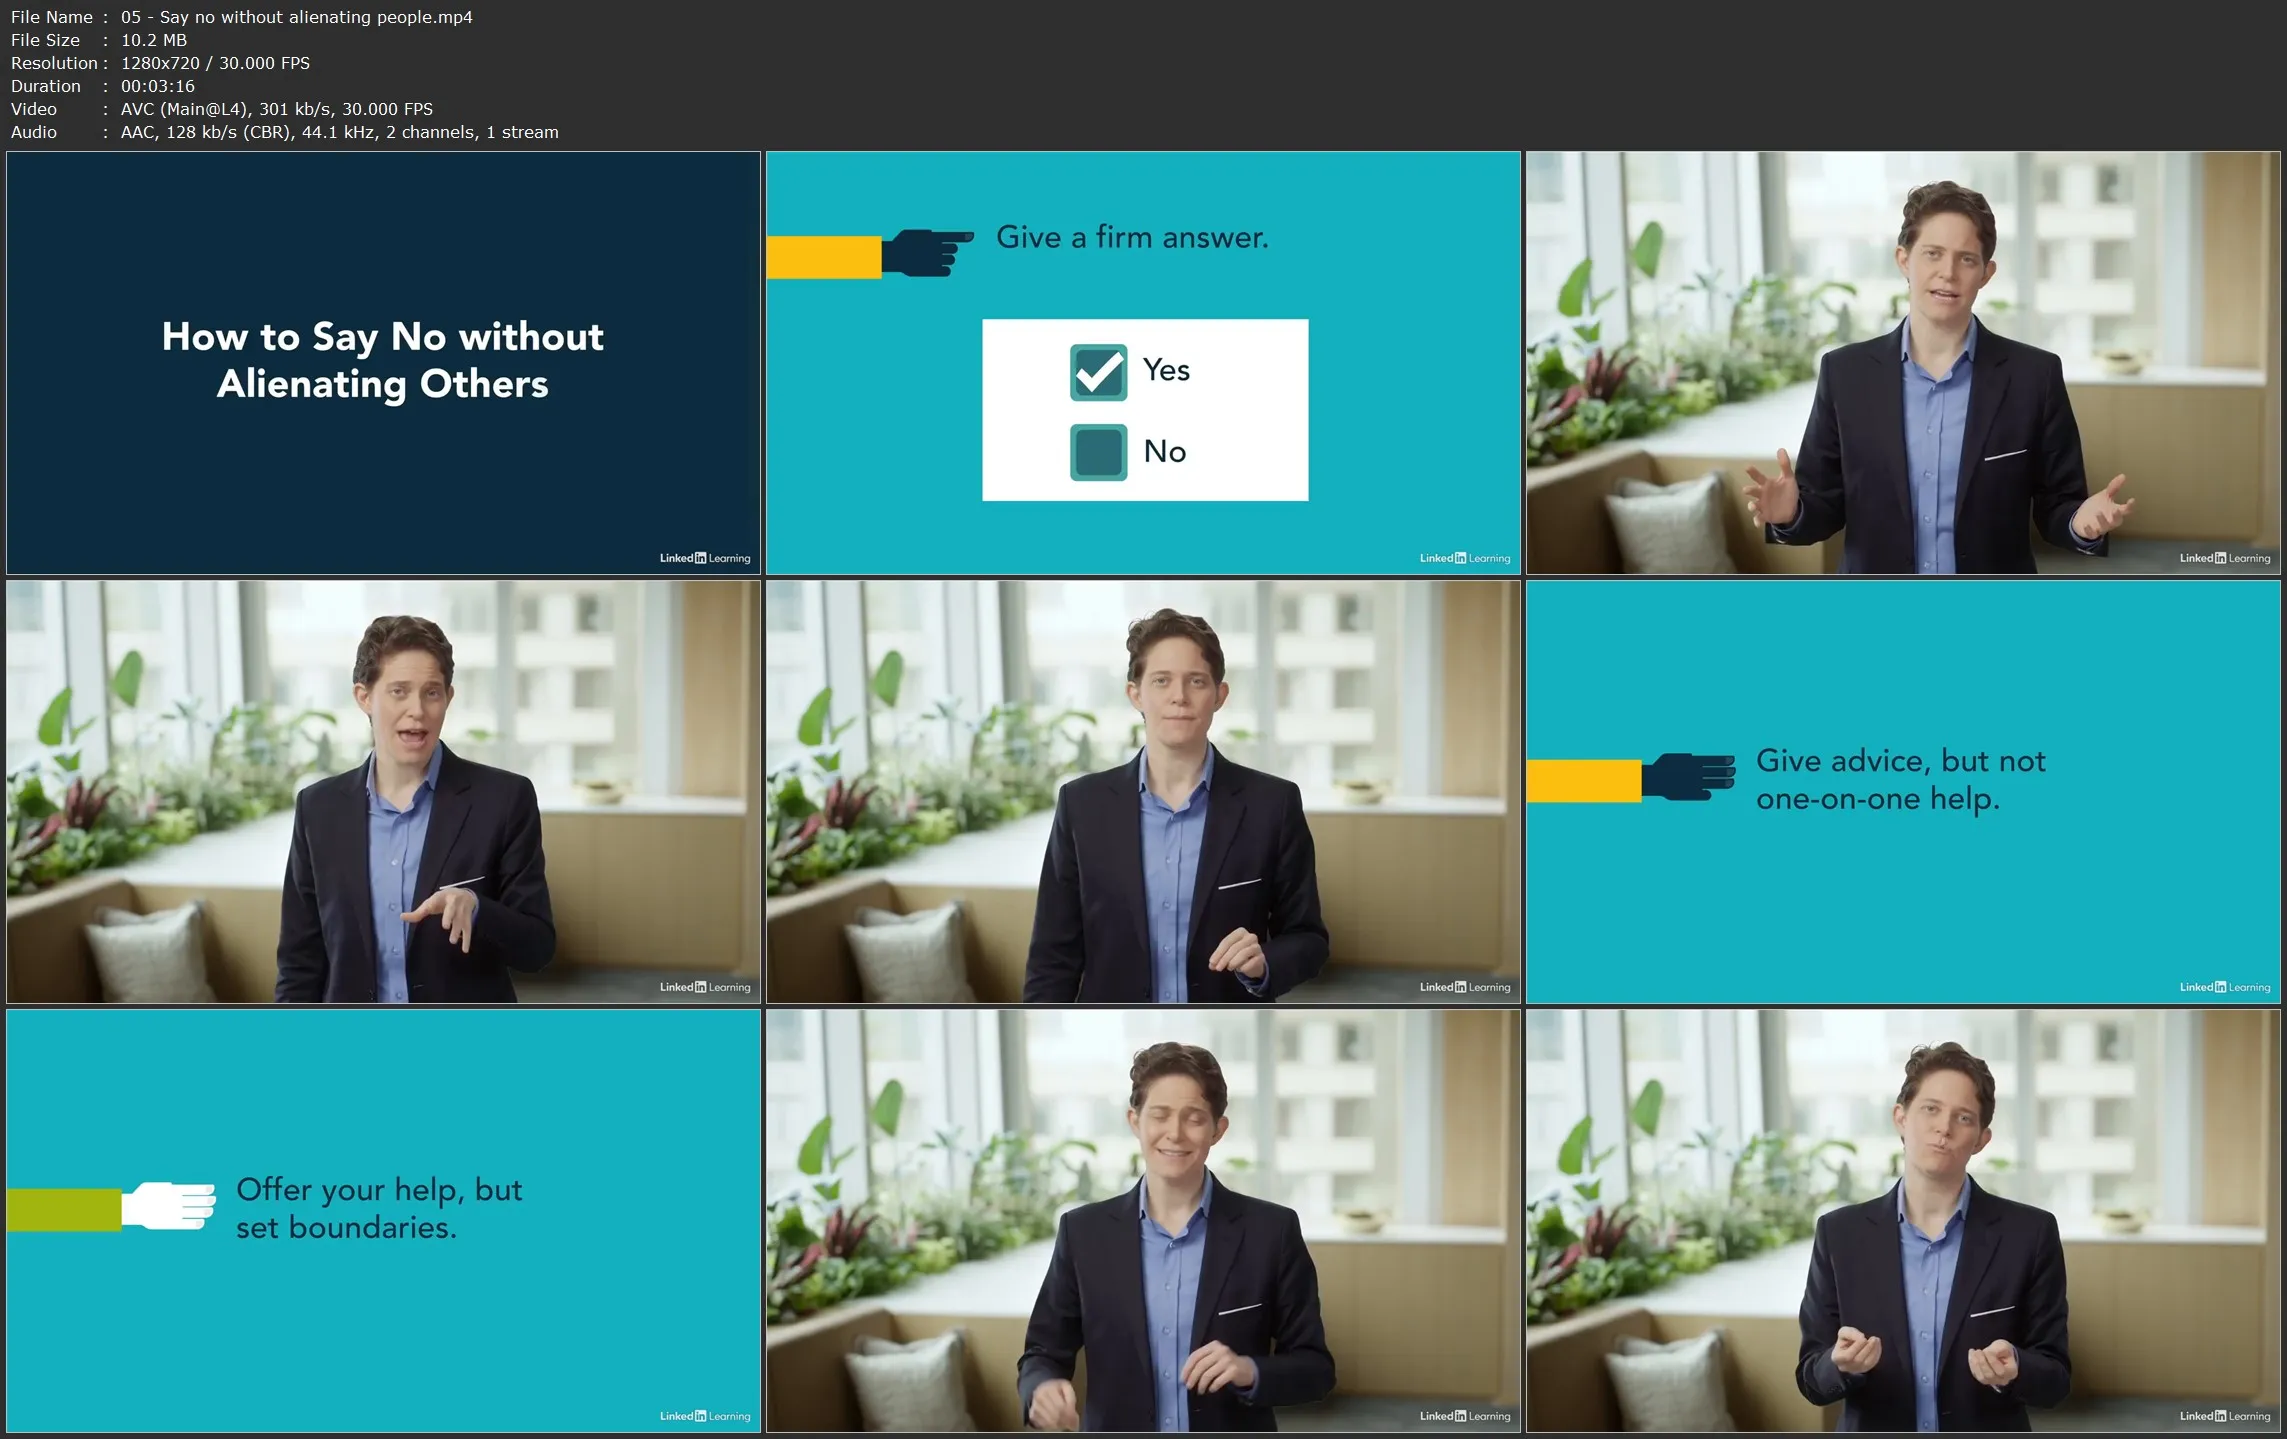Viewport: 2287px width, 1439px height.
Task: Open the speaker frame with both hands spread open
Action: point(1903,363)
